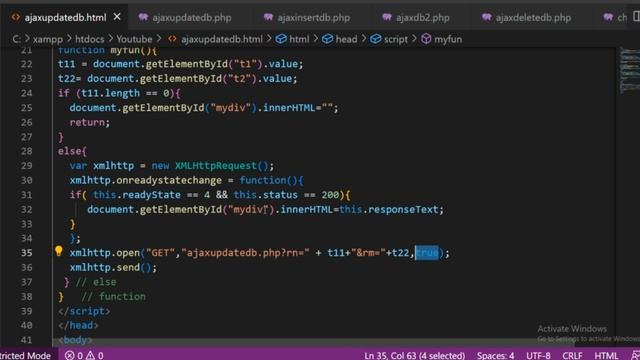Click the selected 'true' text on line 35
The width and height of the screenshot is (640, 360).
tap(427, 253)
